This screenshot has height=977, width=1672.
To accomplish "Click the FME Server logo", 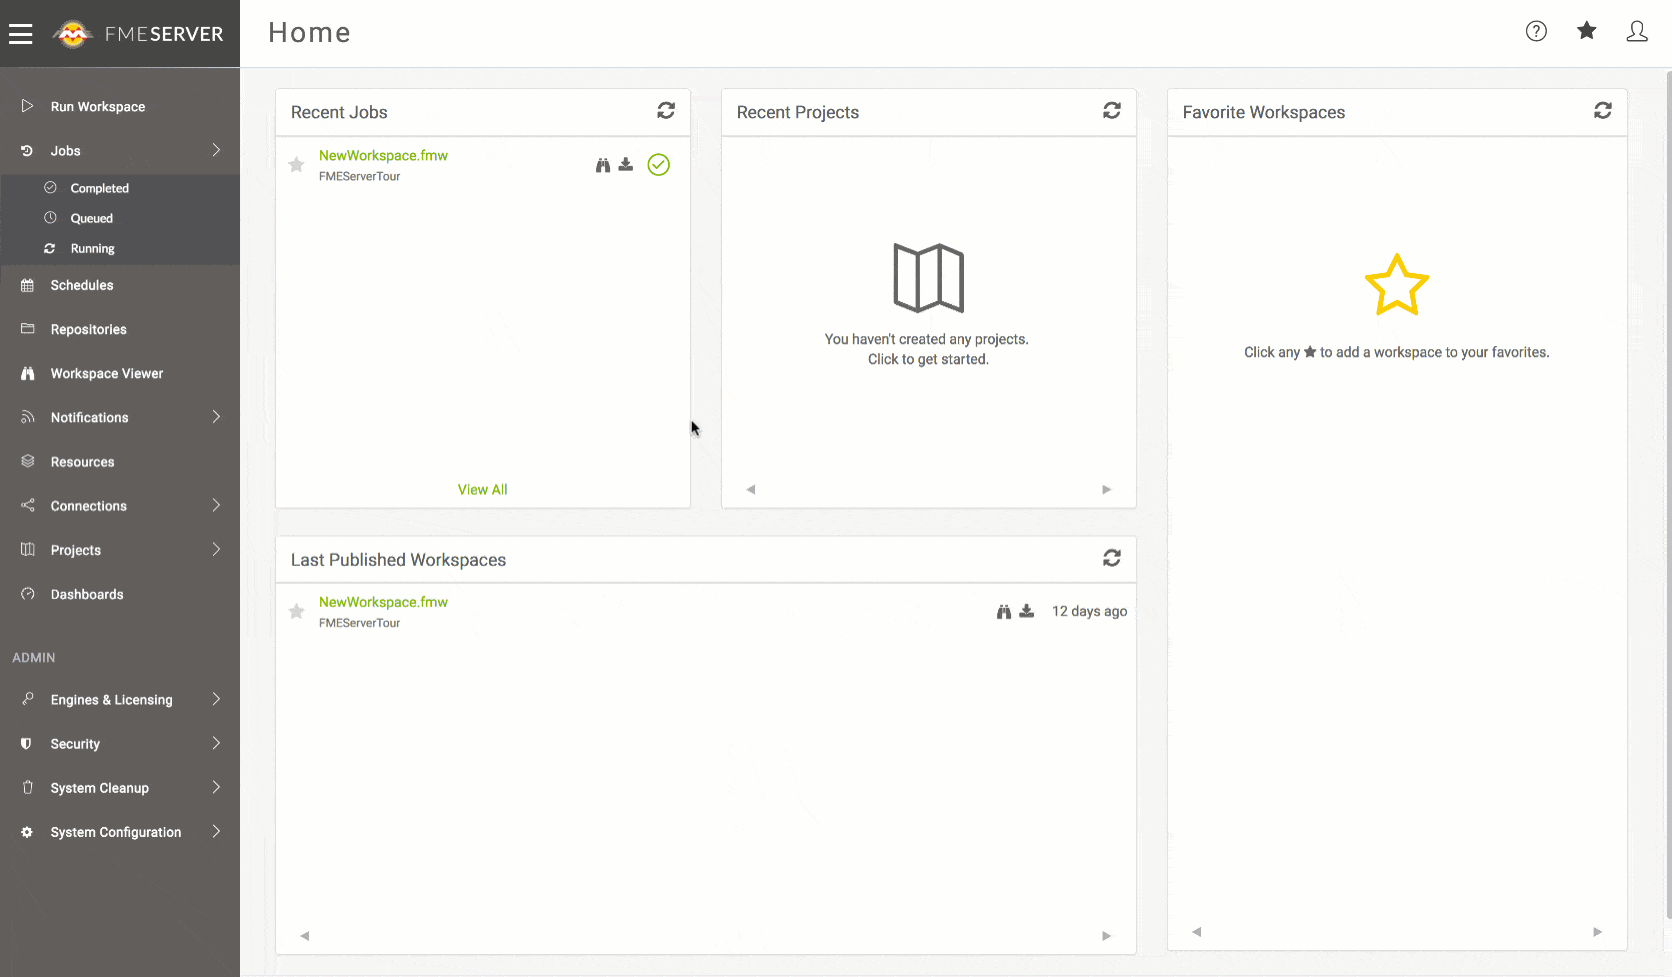I will [x=138, y=34].
